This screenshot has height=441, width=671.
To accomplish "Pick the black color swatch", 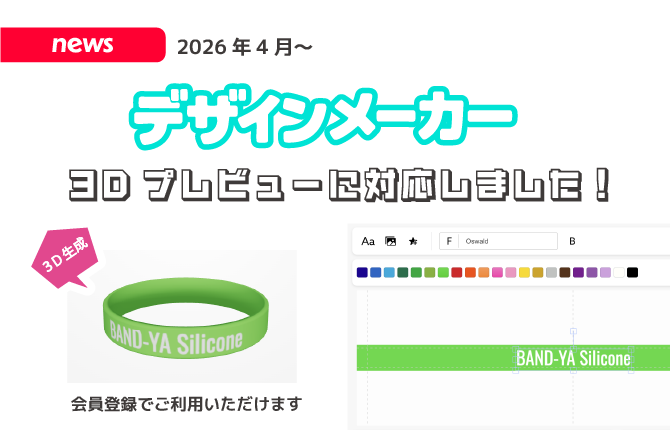I will (x=632, y=272).
